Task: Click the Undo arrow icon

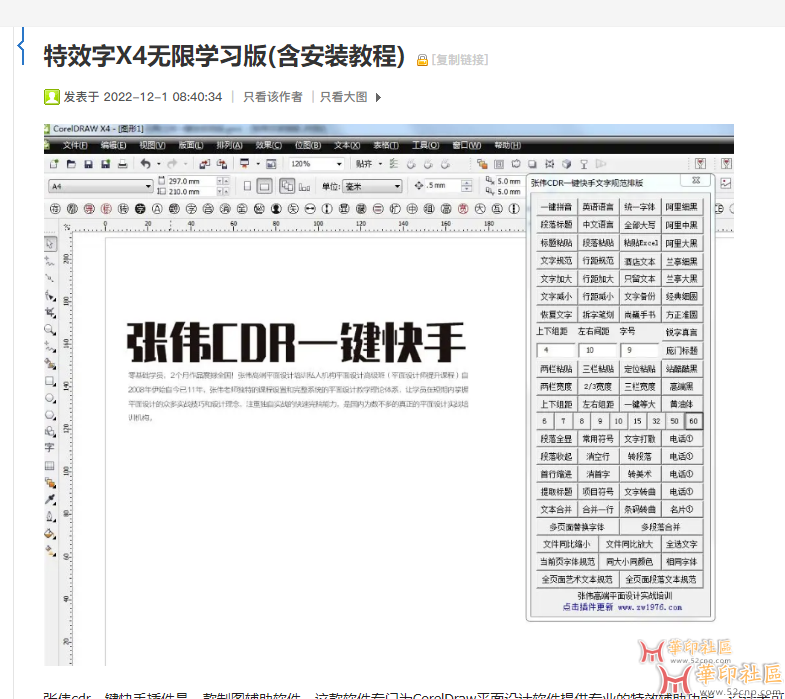Action: click(146, 164)
